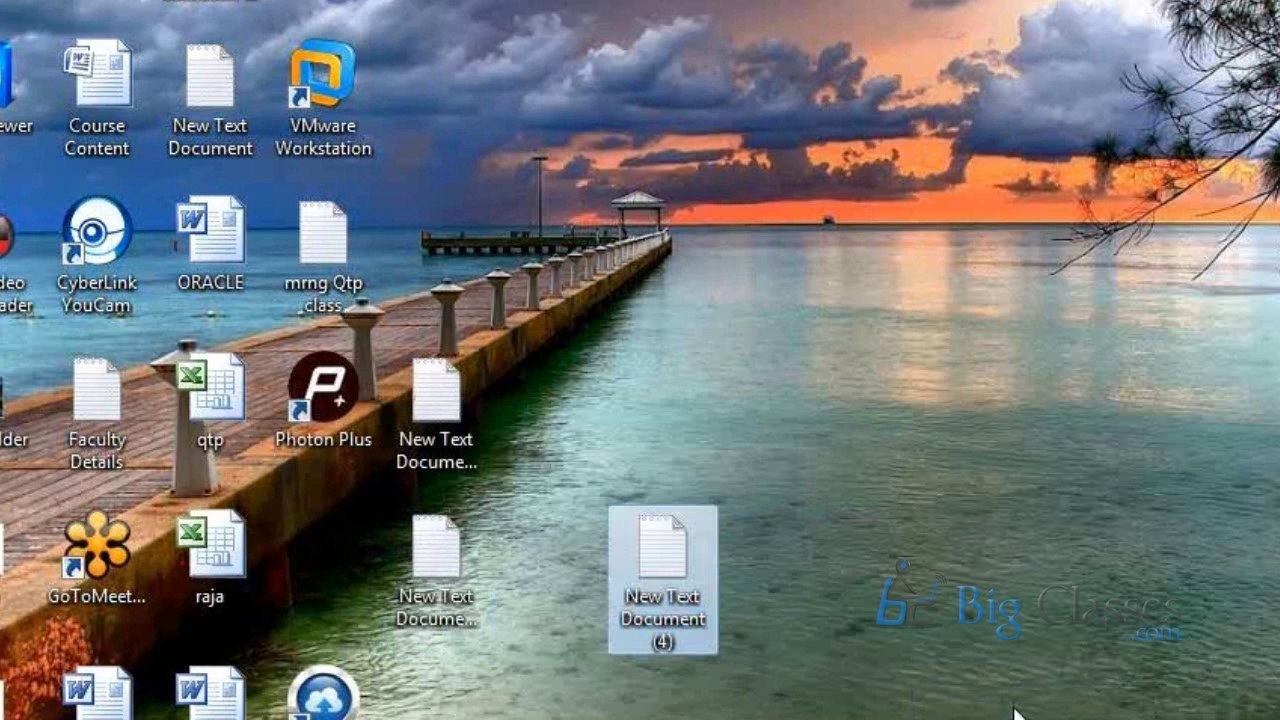Image resolution: width=1280 pixels, height=720 pixels.
Task: Open the GoToMeeting shortcut
Action: click(97, 546)
